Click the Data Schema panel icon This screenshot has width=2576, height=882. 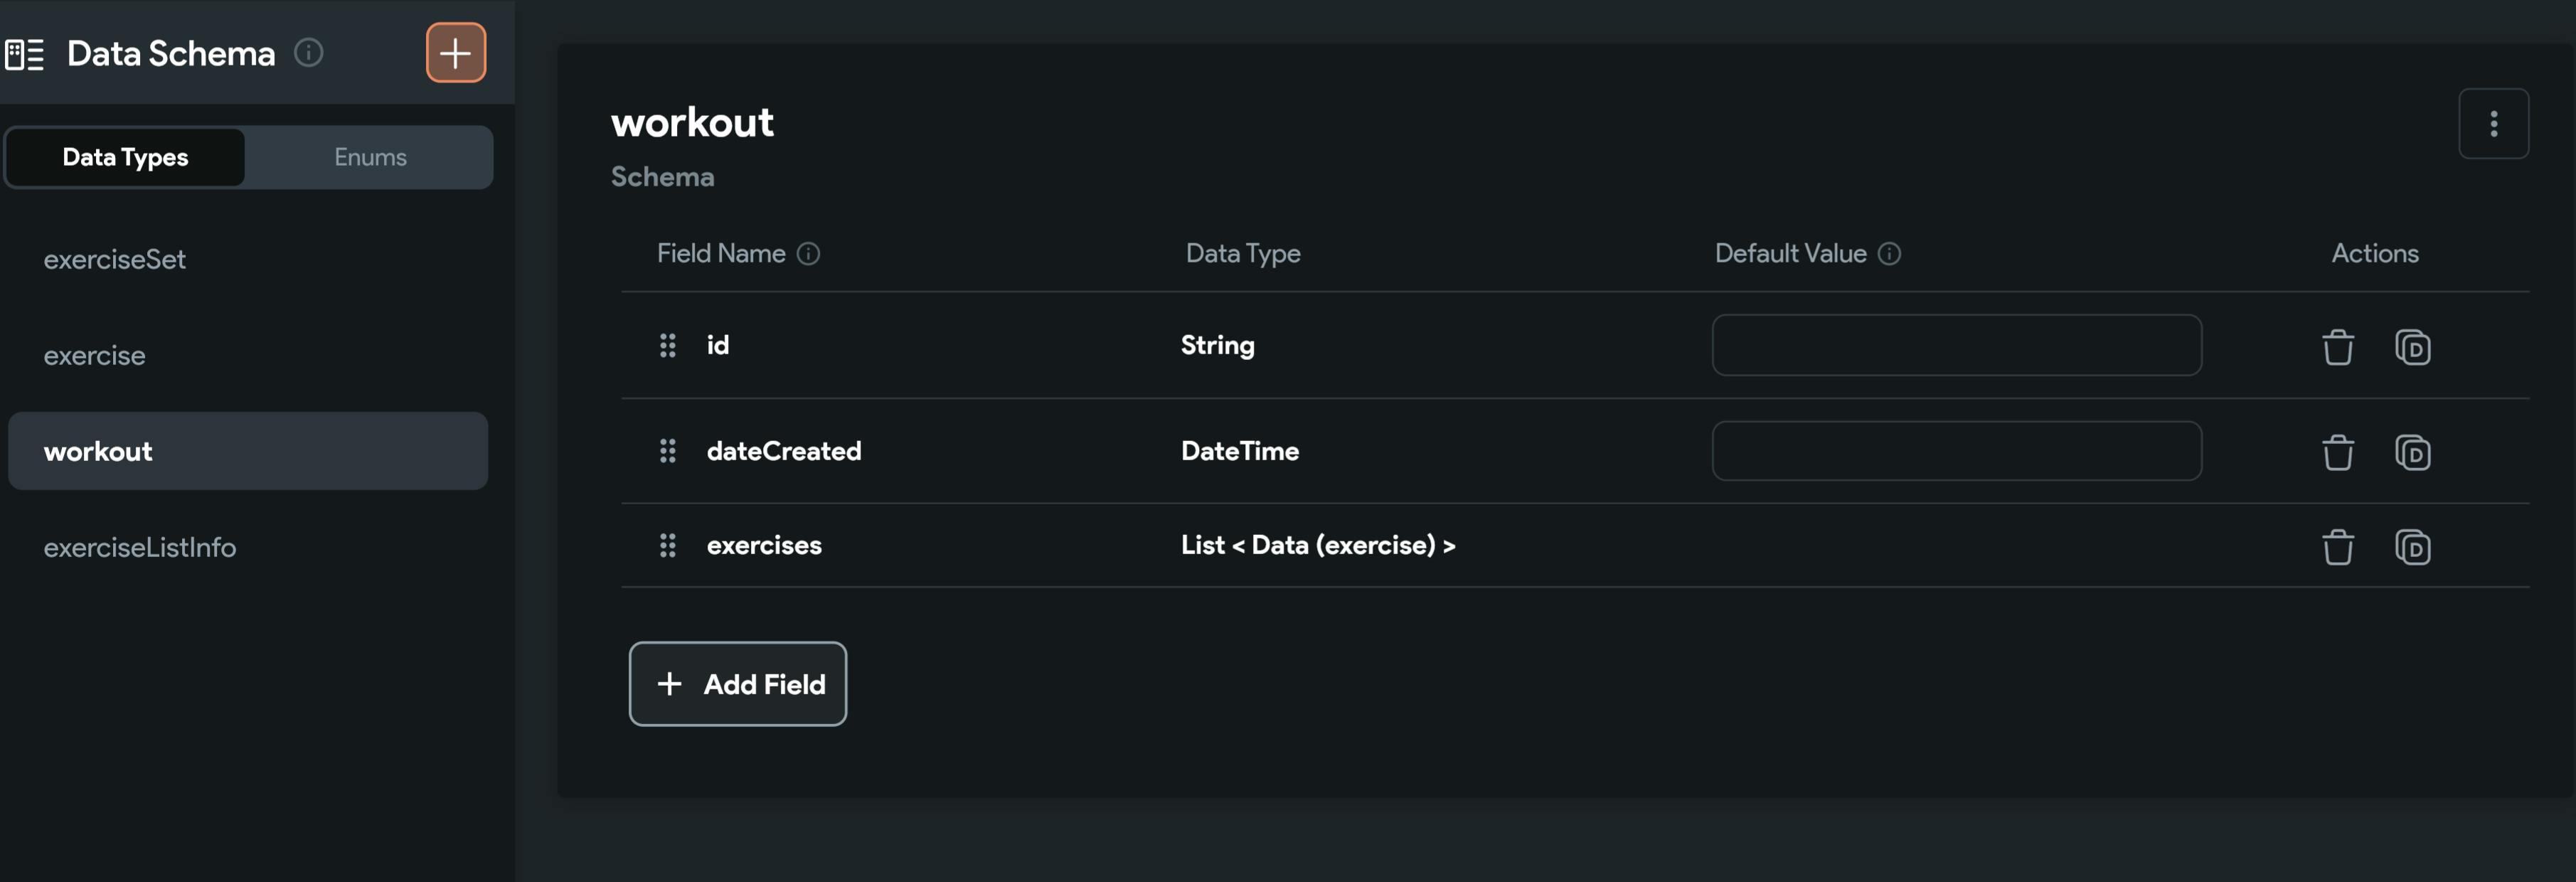[24, 54]
